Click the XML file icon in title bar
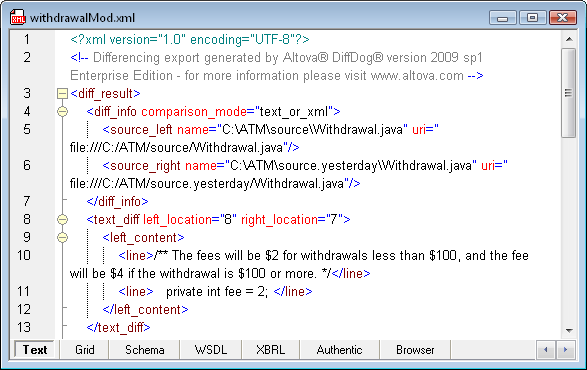 [x=18, y=17]
